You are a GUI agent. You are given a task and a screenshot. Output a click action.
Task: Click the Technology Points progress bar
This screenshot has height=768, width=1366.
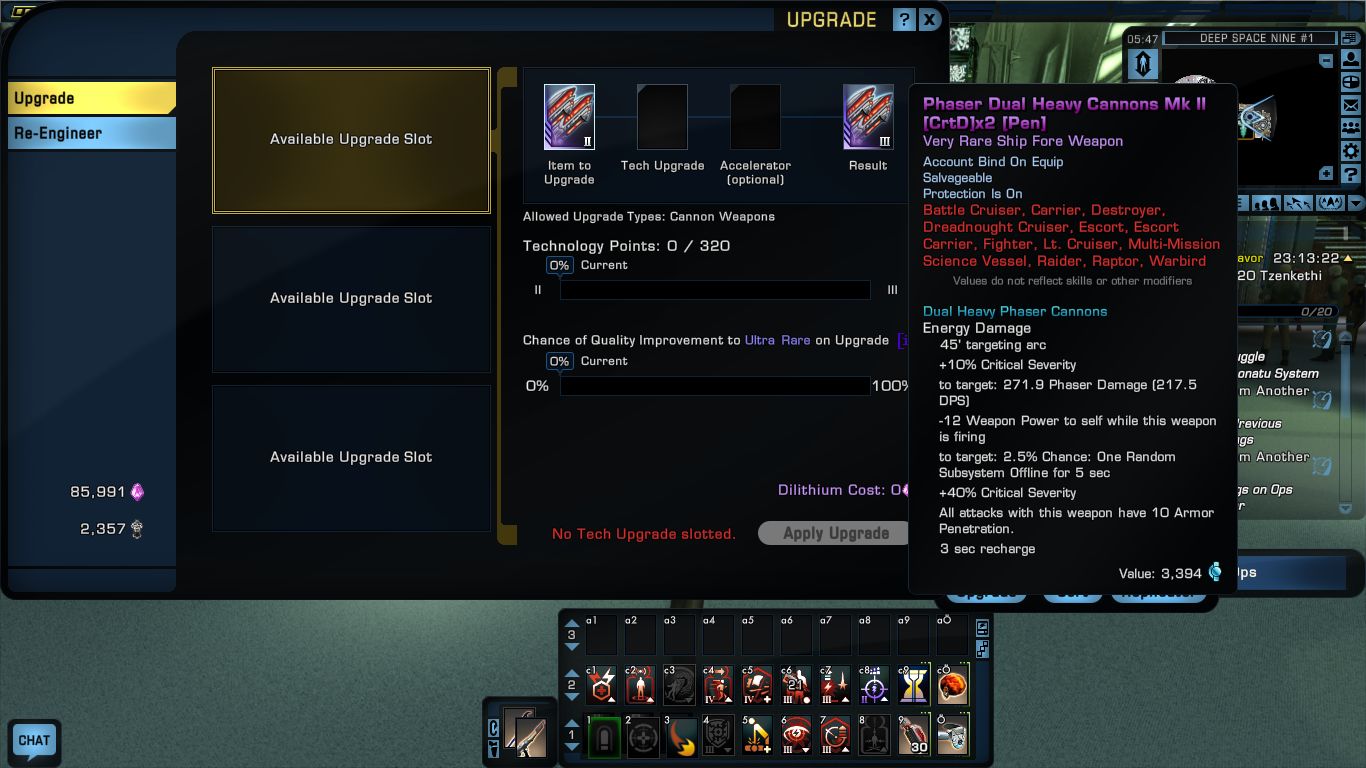(715, 290)
